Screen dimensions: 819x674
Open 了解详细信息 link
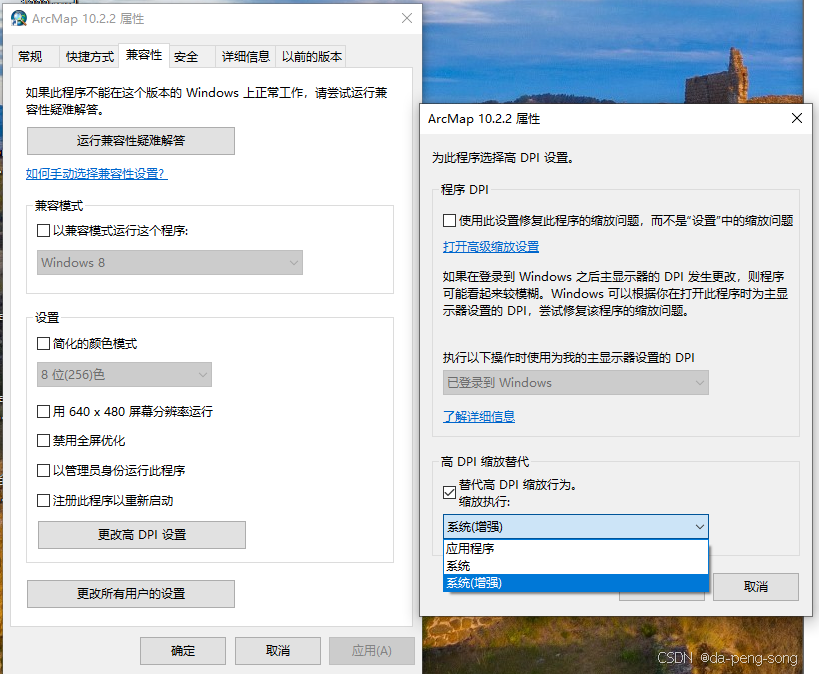pyautogui.click(x=479, y=416)
